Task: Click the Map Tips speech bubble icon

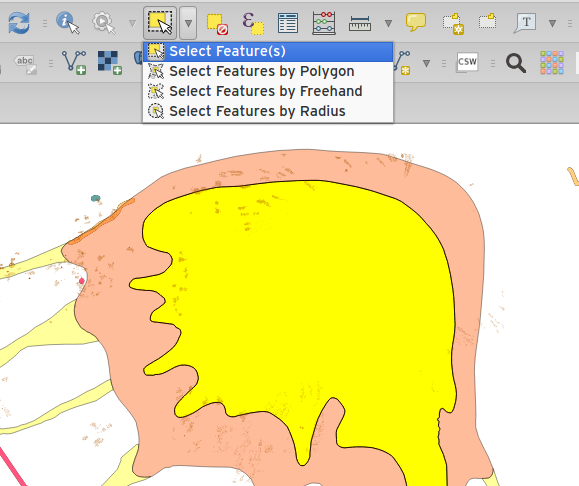Action: pyautogui.click(x=416, y=22)
